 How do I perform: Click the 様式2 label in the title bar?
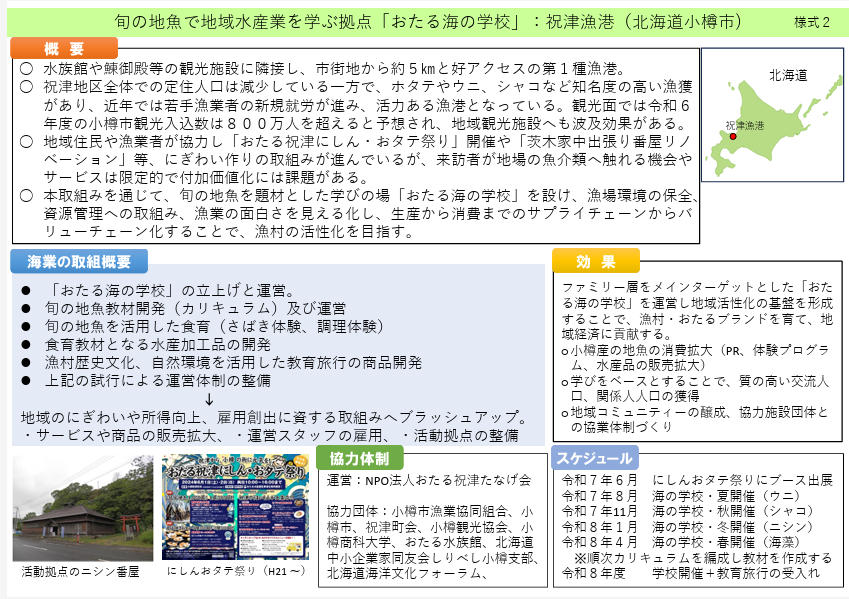(811, 21)
